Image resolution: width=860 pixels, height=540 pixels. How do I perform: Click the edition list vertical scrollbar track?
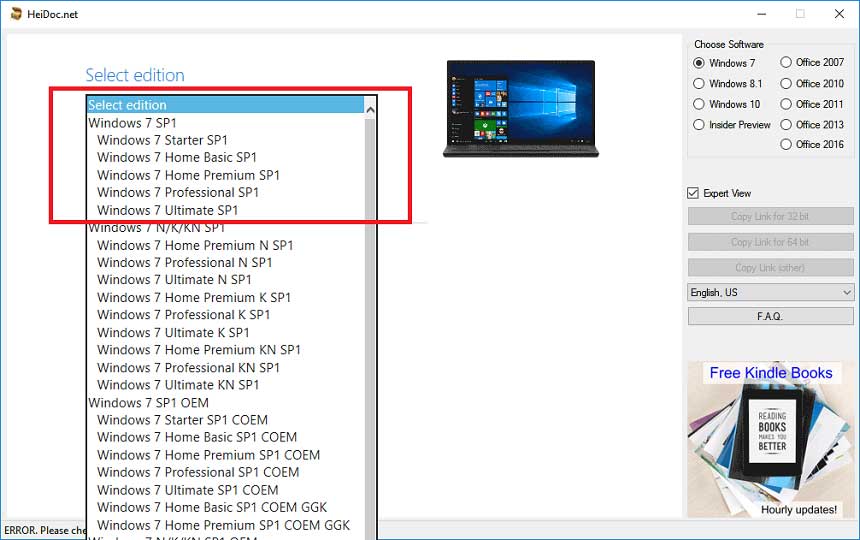(370, 329)
